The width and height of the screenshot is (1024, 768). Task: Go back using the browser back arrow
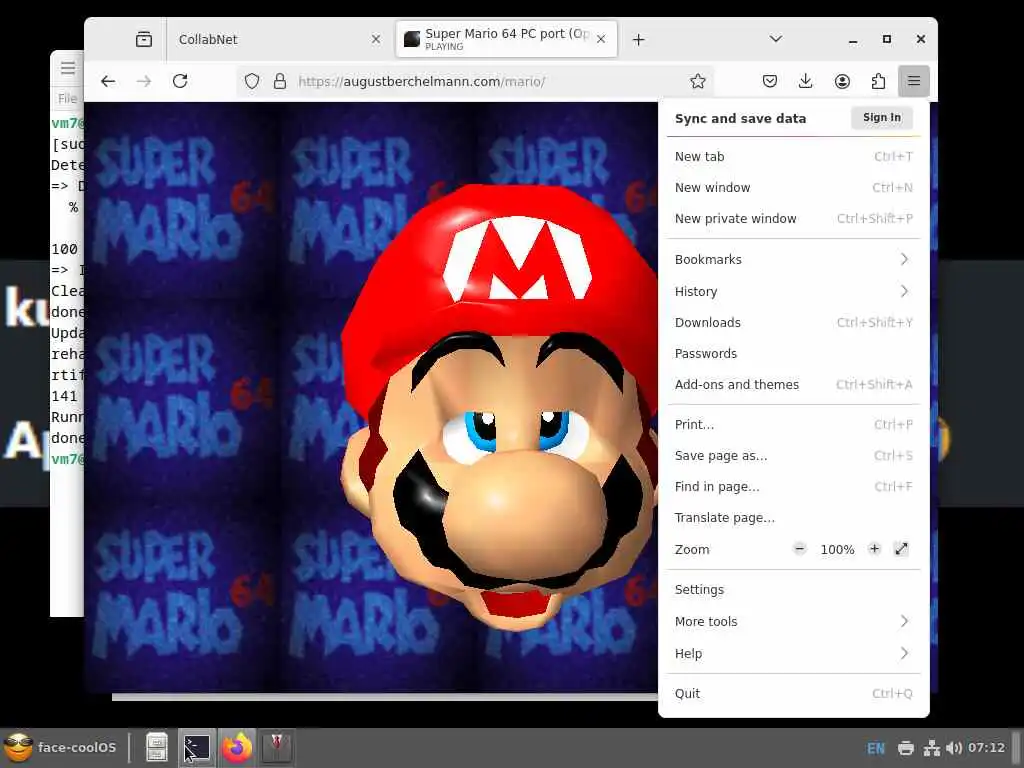pyautogui.click(x=108, y=81)
